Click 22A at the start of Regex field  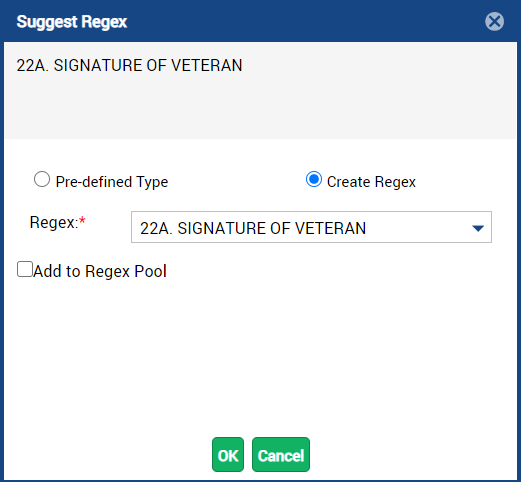(156, 229)
